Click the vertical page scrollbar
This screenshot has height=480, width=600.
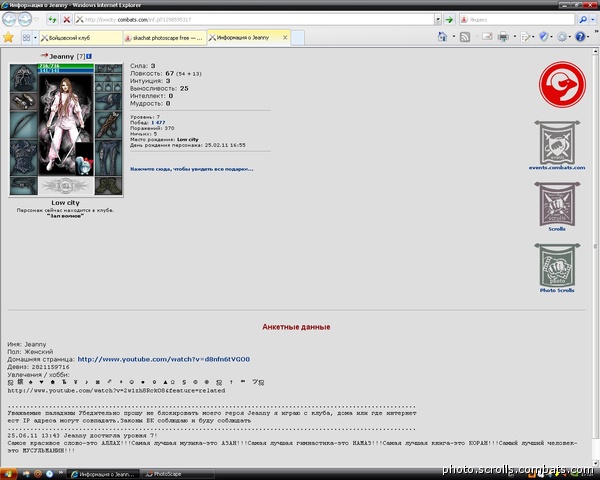(x=595, y=245)
